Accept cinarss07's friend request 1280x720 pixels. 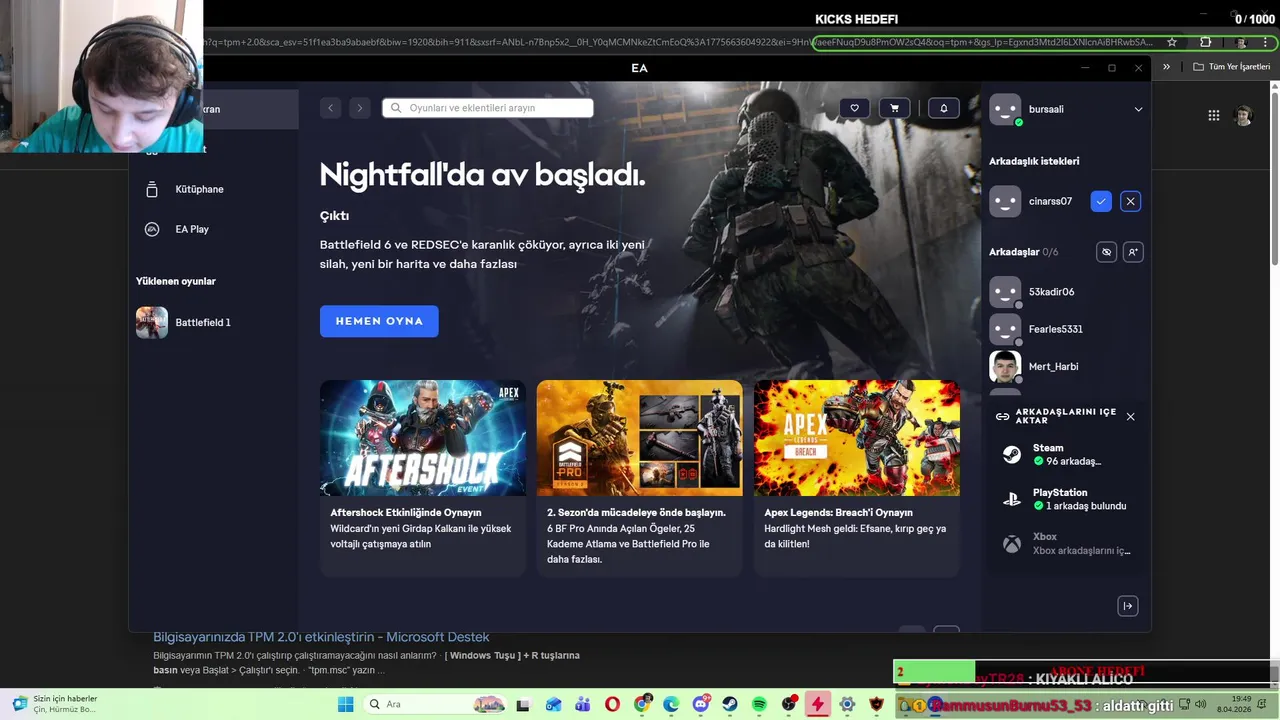coord(1101,201)
